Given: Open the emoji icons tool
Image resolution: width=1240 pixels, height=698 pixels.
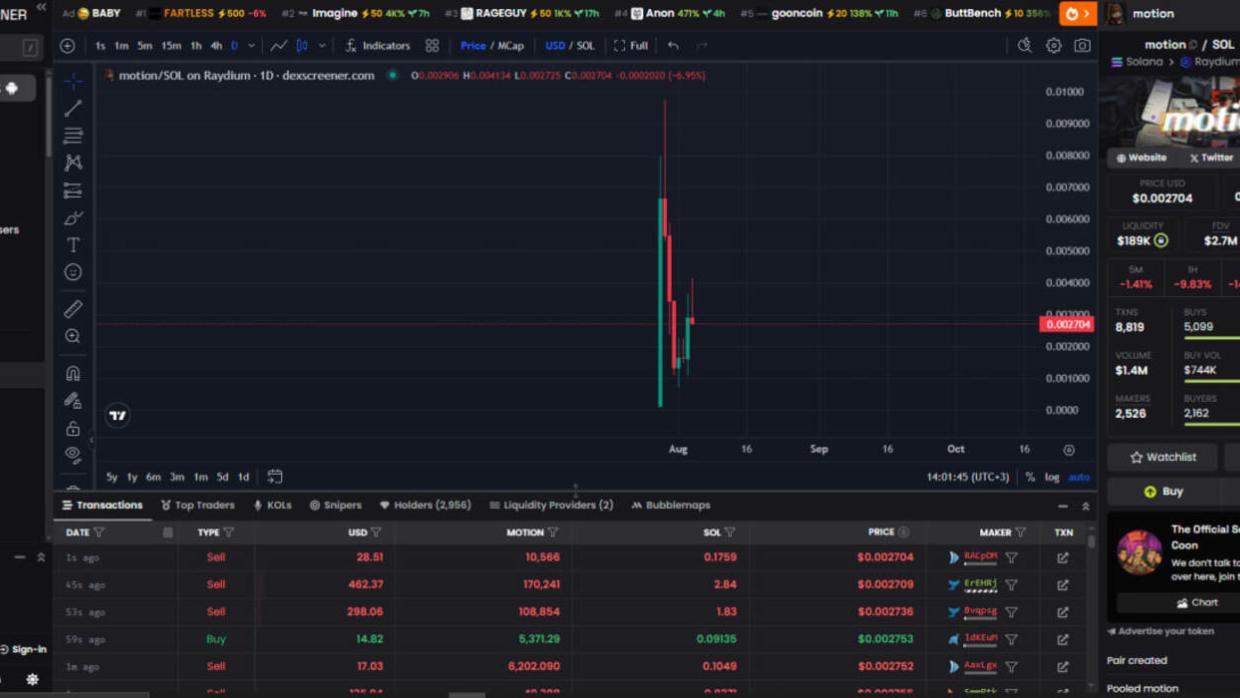Looking at the screenshot, I should pos(73,272).
